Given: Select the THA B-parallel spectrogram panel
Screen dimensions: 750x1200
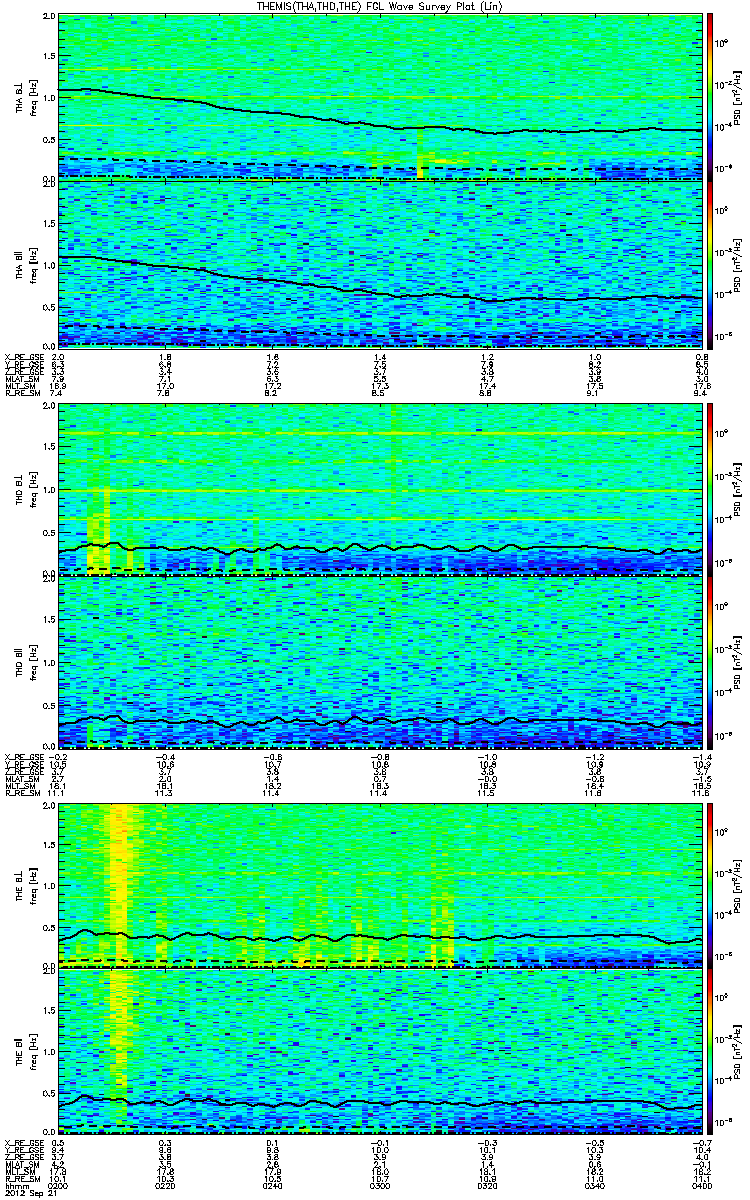Looking at the screenshot, I should pos(380,264).
